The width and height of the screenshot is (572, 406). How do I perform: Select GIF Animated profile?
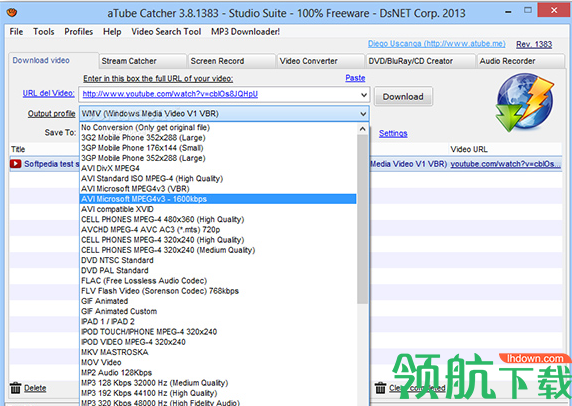point(218,301)
